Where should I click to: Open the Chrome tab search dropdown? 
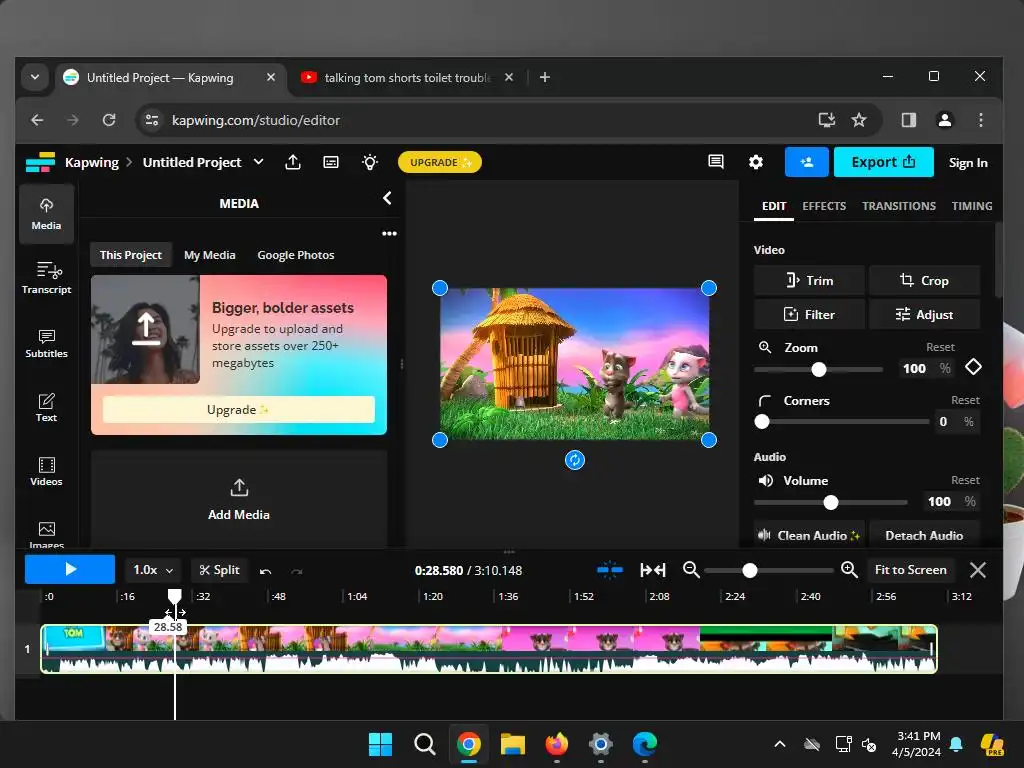[x=35, y=77]
